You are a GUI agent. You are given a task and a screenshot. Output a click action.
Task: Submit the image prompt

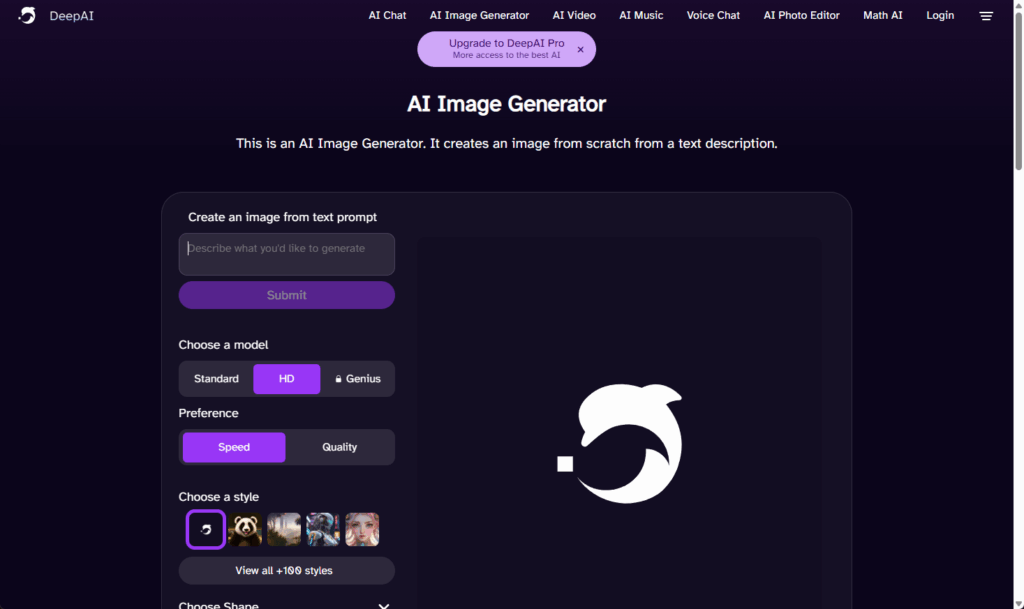tap(287, 295)
